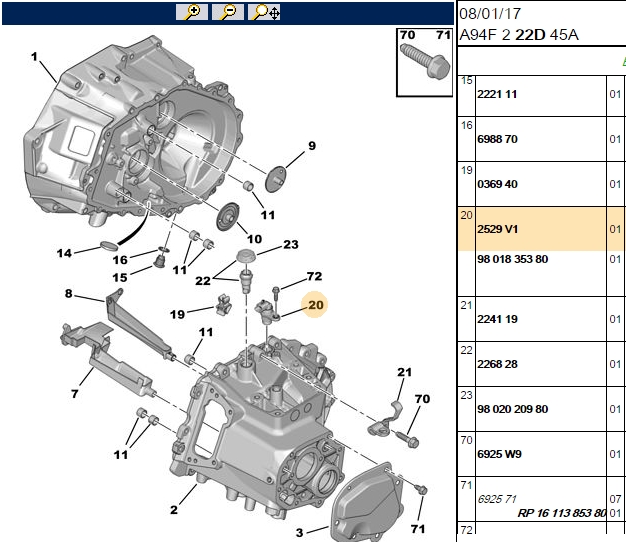Viewport: 626px width, 542px height.
Task: Click diagram callout number 3
Action: click(x=299, y=532)
